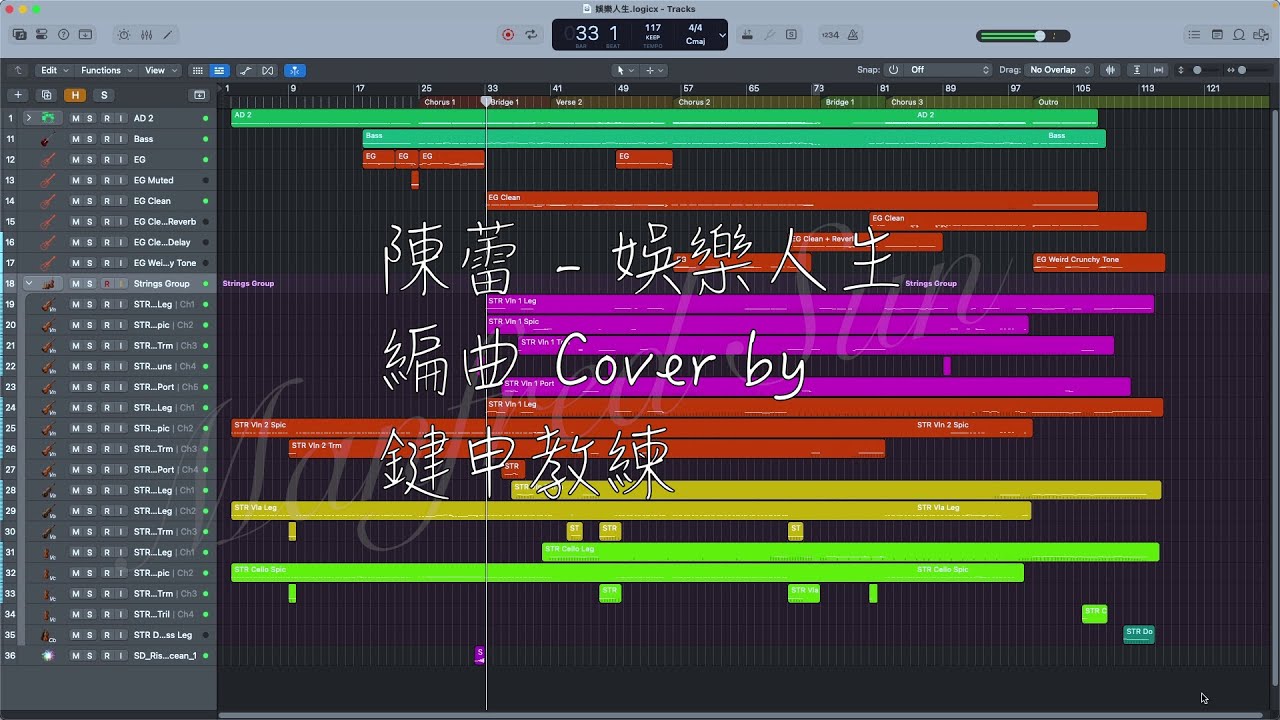
Task: Solo the EG Clean track
Action: click(x=90, y=201)
